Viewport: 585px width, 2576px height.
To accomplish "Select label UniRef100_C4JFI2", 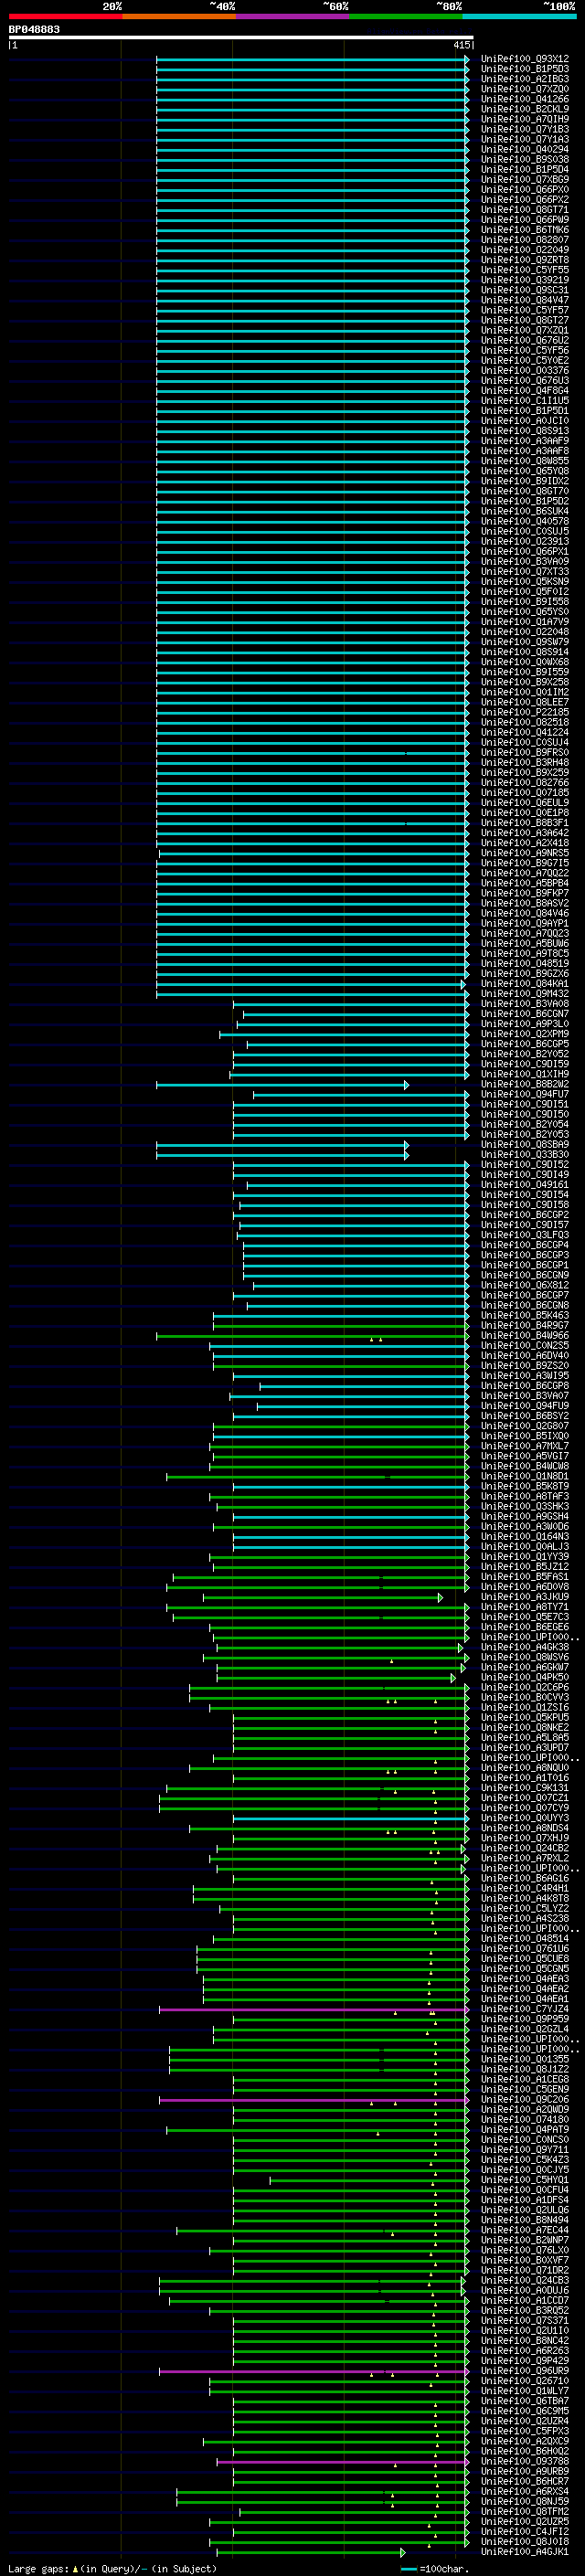I will click(525, 2532).
